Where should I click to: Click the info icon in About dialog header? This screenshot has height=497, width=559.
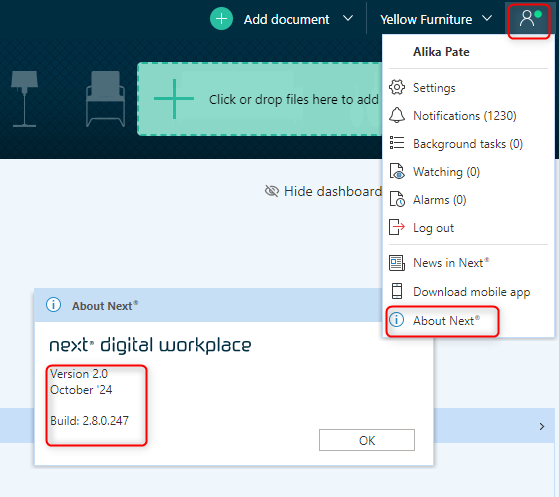(53, 305)
